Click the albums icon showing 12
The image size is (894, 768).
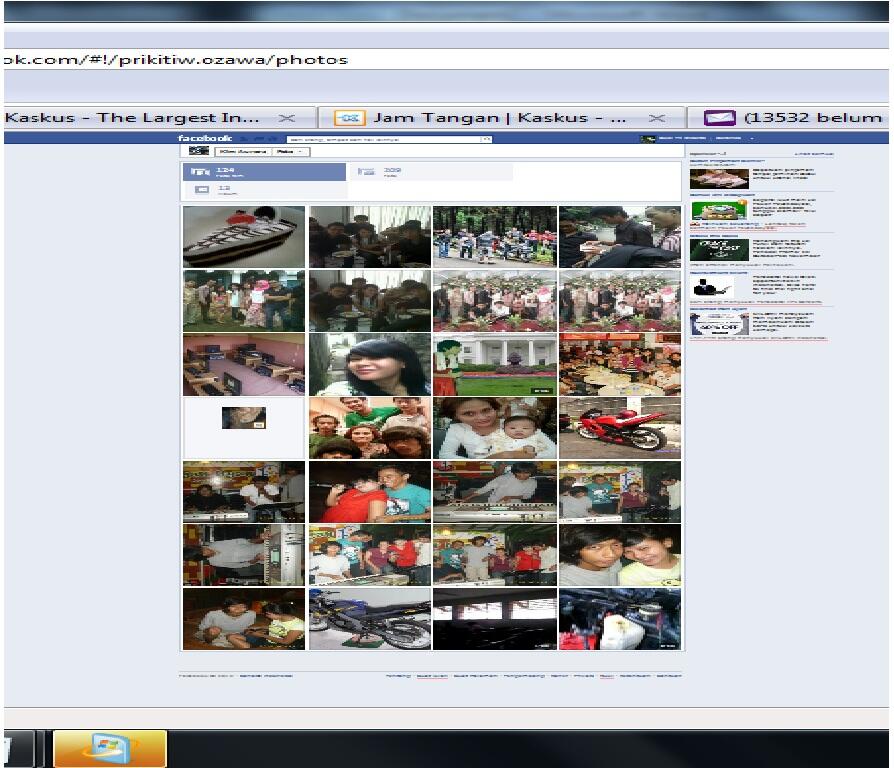pos(201,190)
